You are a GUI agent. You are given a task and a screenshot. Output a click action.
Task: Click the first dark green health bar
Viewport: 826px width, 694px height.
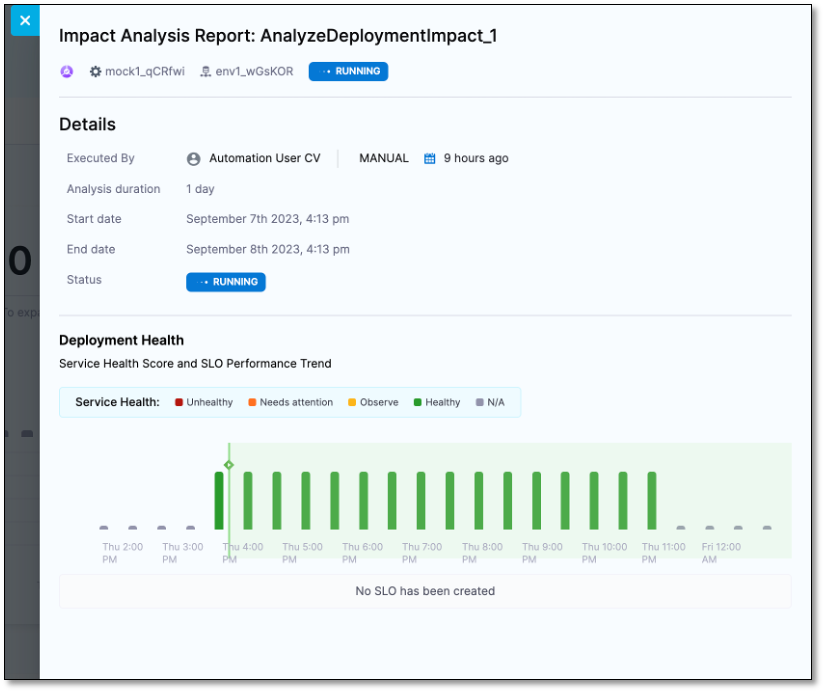click(219, 500)
